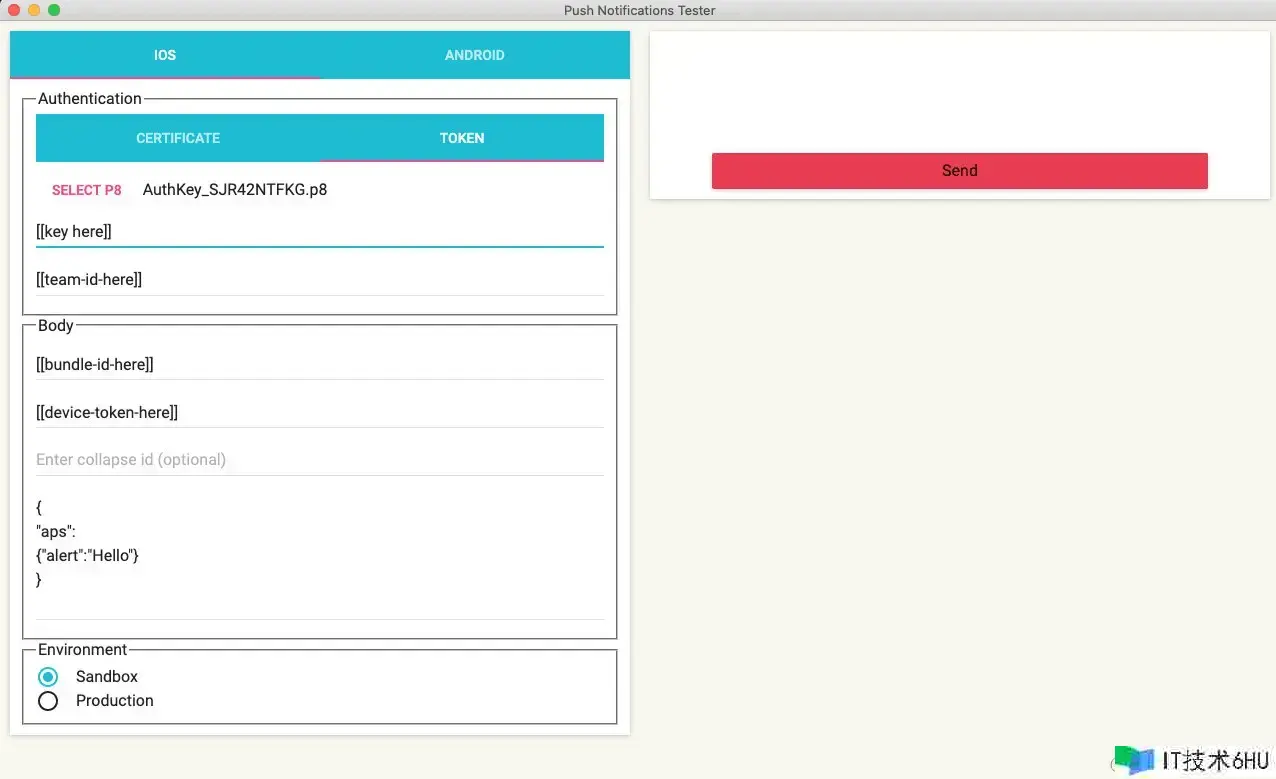The width and height of the screenshot is (1276, 779).
Task: Focus the device-token input field
Action: point(319,412)
